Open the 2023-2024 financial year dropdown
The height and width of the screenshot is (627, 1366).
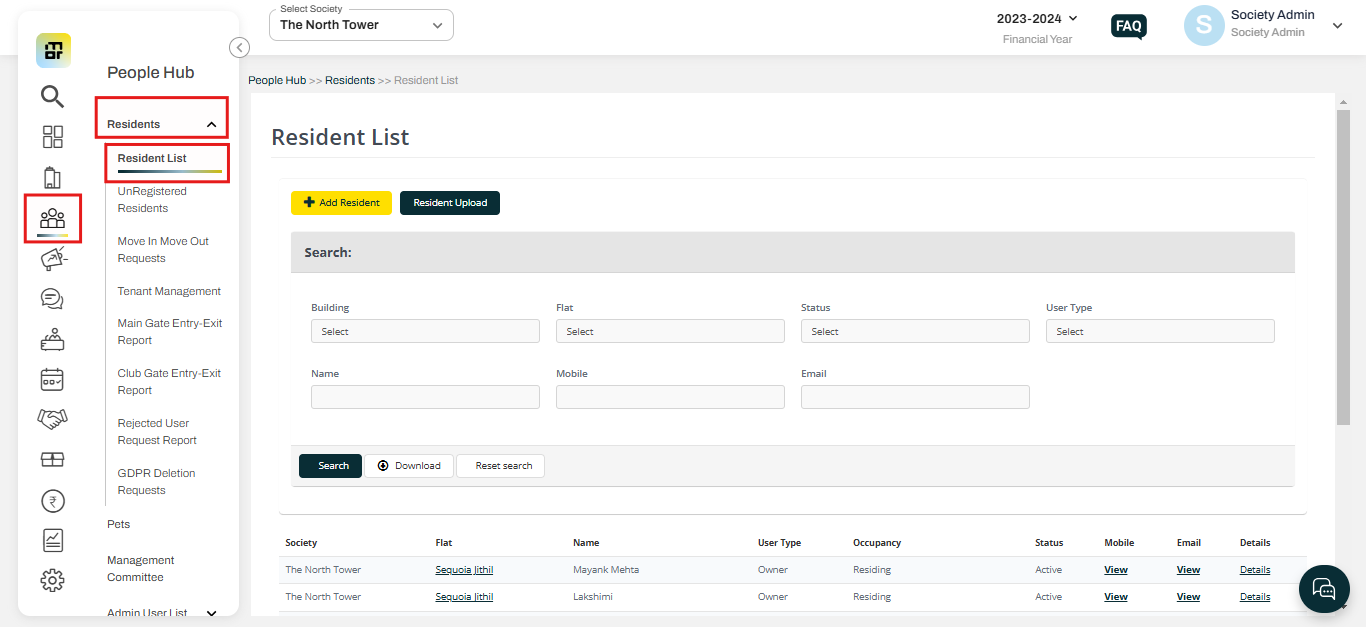pos(1038,18)
